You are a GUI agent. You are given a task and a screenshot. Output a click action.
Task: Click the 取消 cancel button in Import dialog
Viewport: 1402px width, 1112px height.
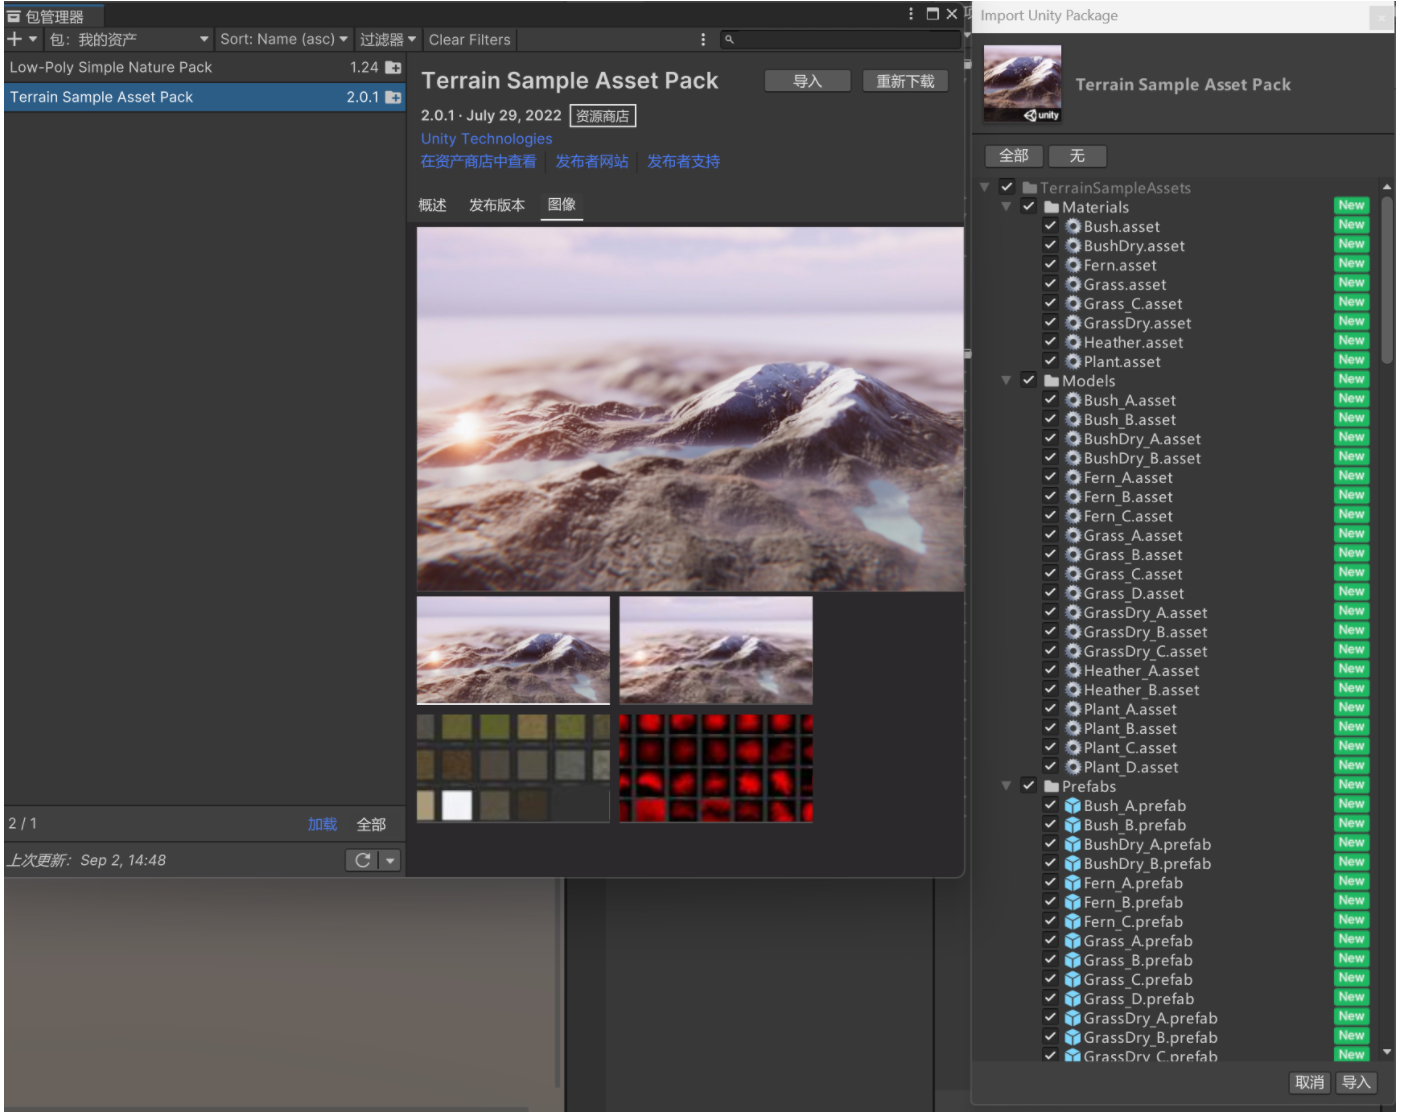click(x=1309, y=1082)
